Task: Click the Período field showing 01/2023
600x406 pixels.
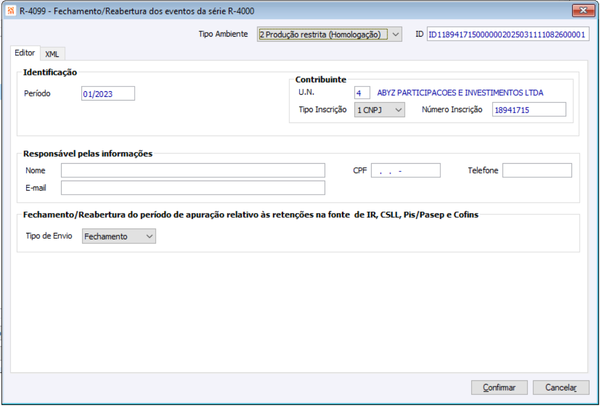Action: 108,94
